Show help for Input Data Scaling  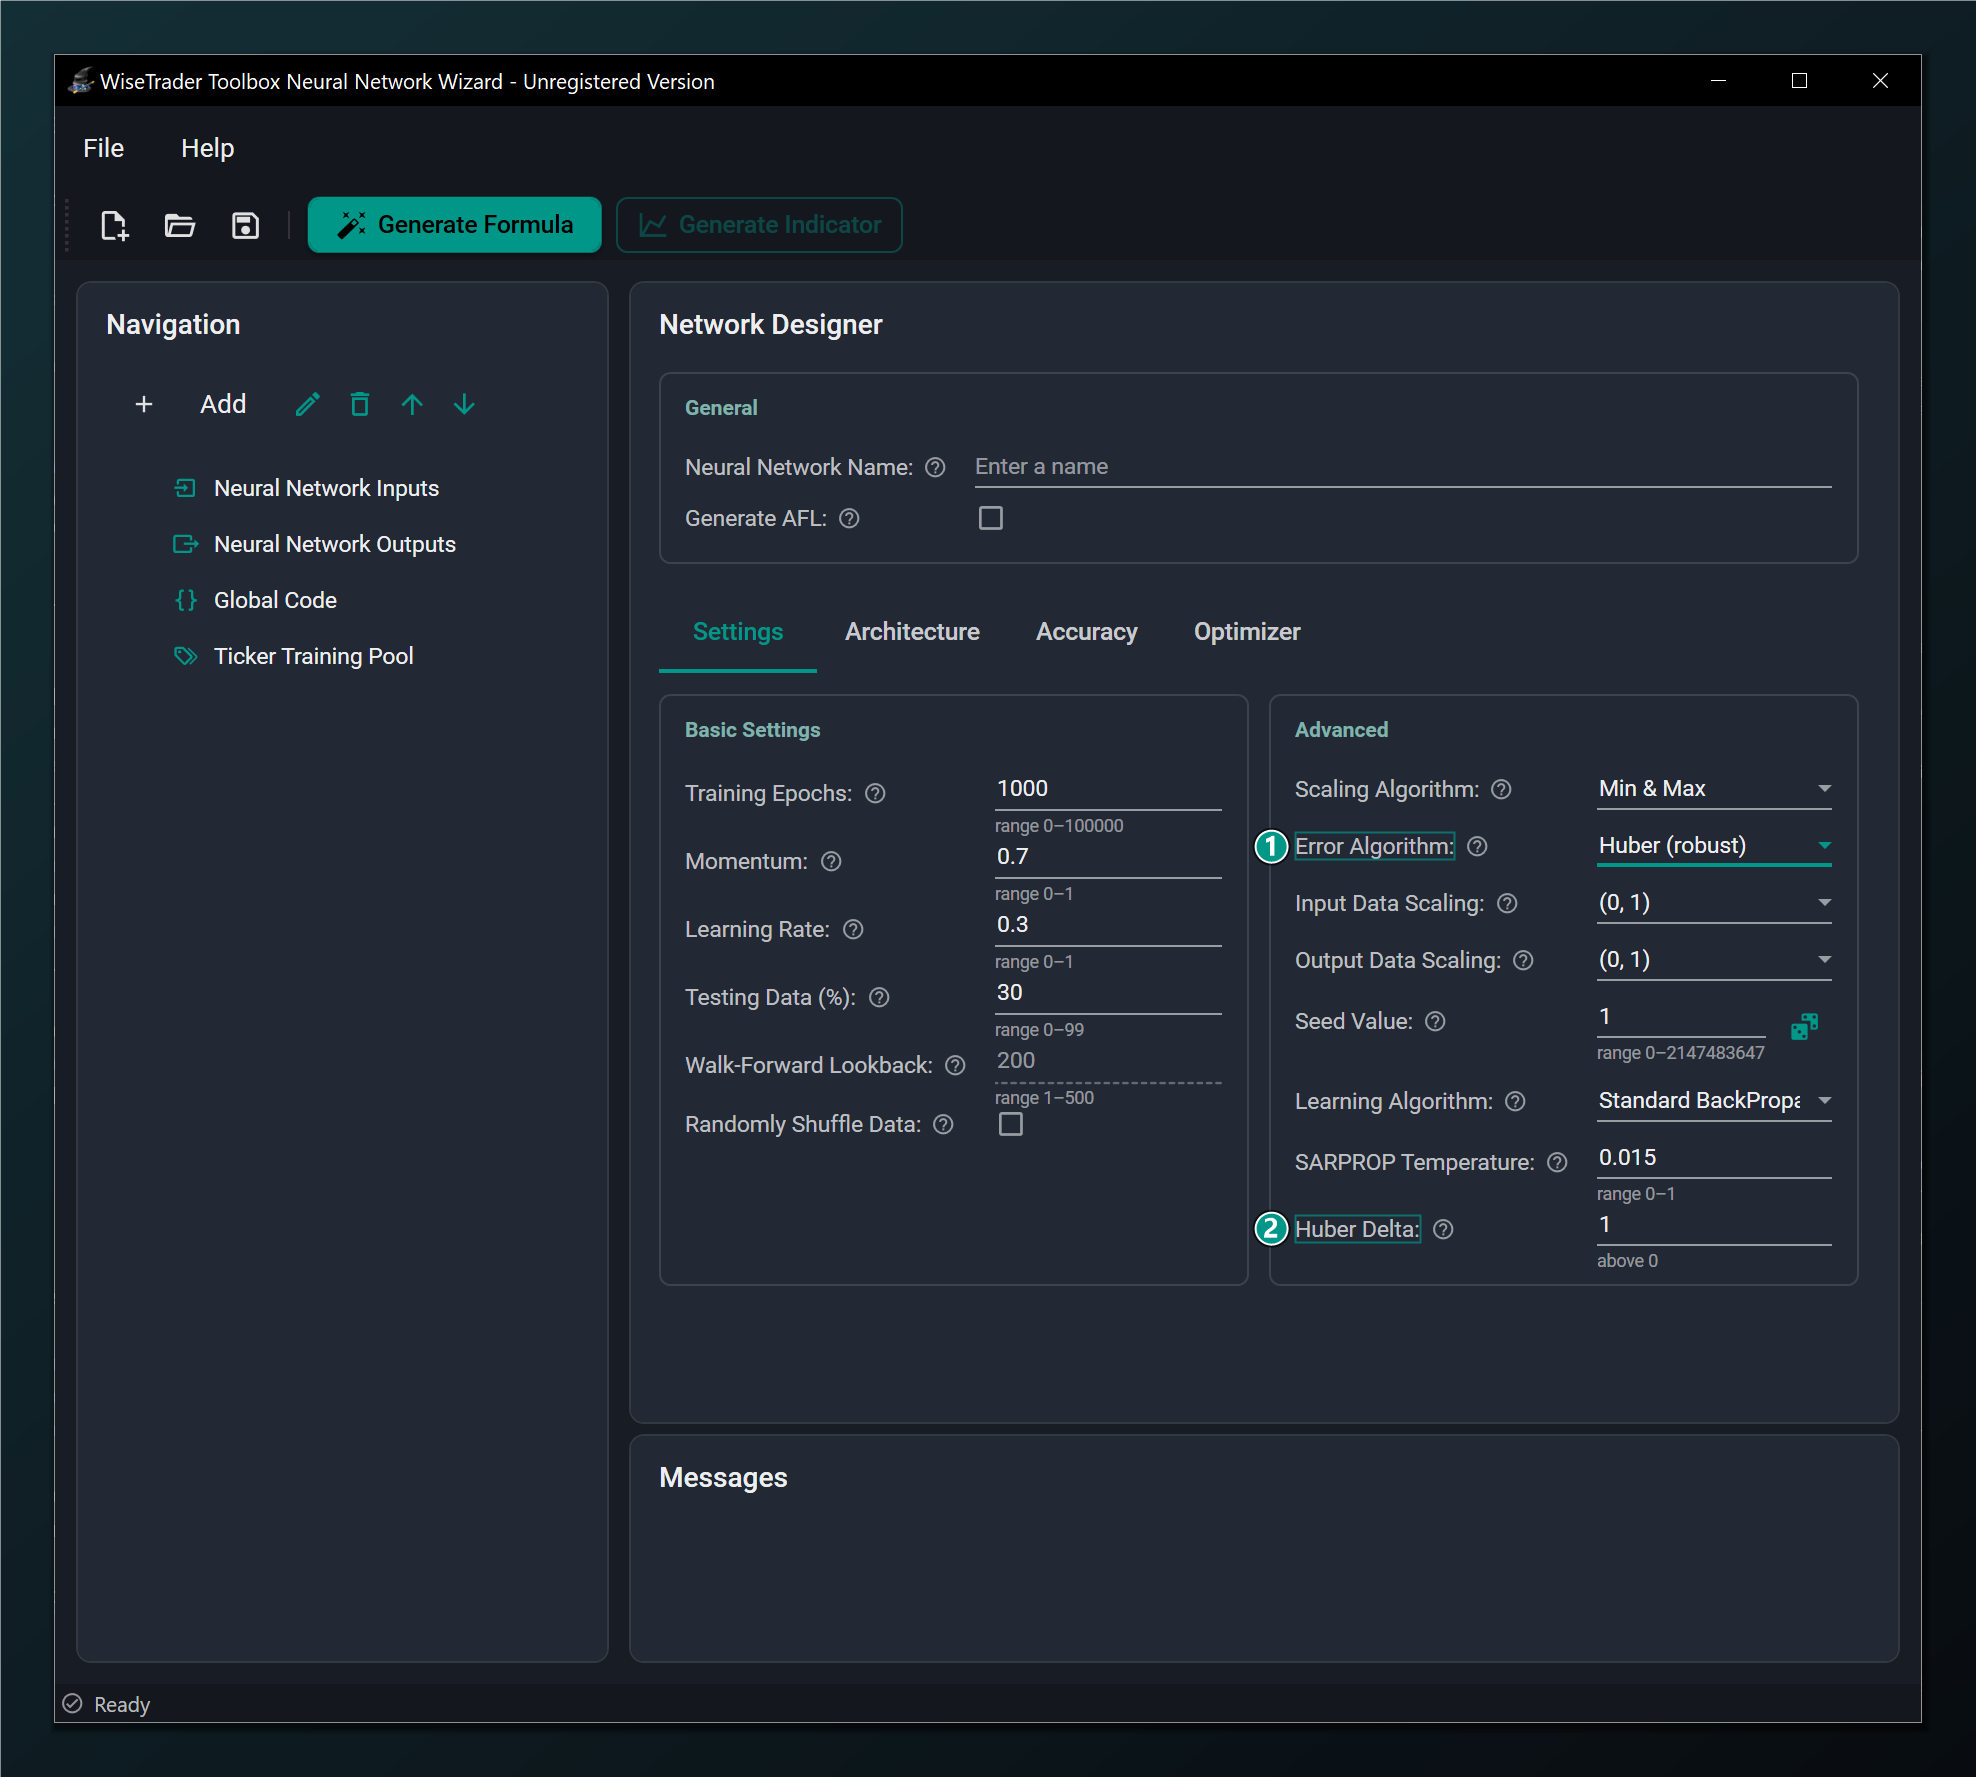point(1507,903)
